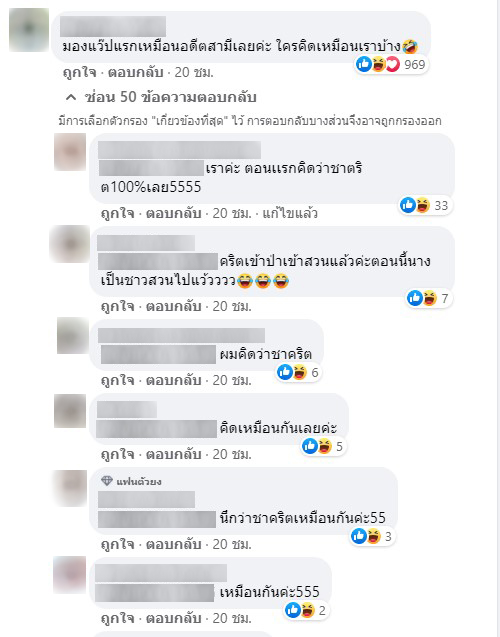Collapse the 50 replies with the chevron
Viewport: 500px width, 637px height.
tap(71, 97)
